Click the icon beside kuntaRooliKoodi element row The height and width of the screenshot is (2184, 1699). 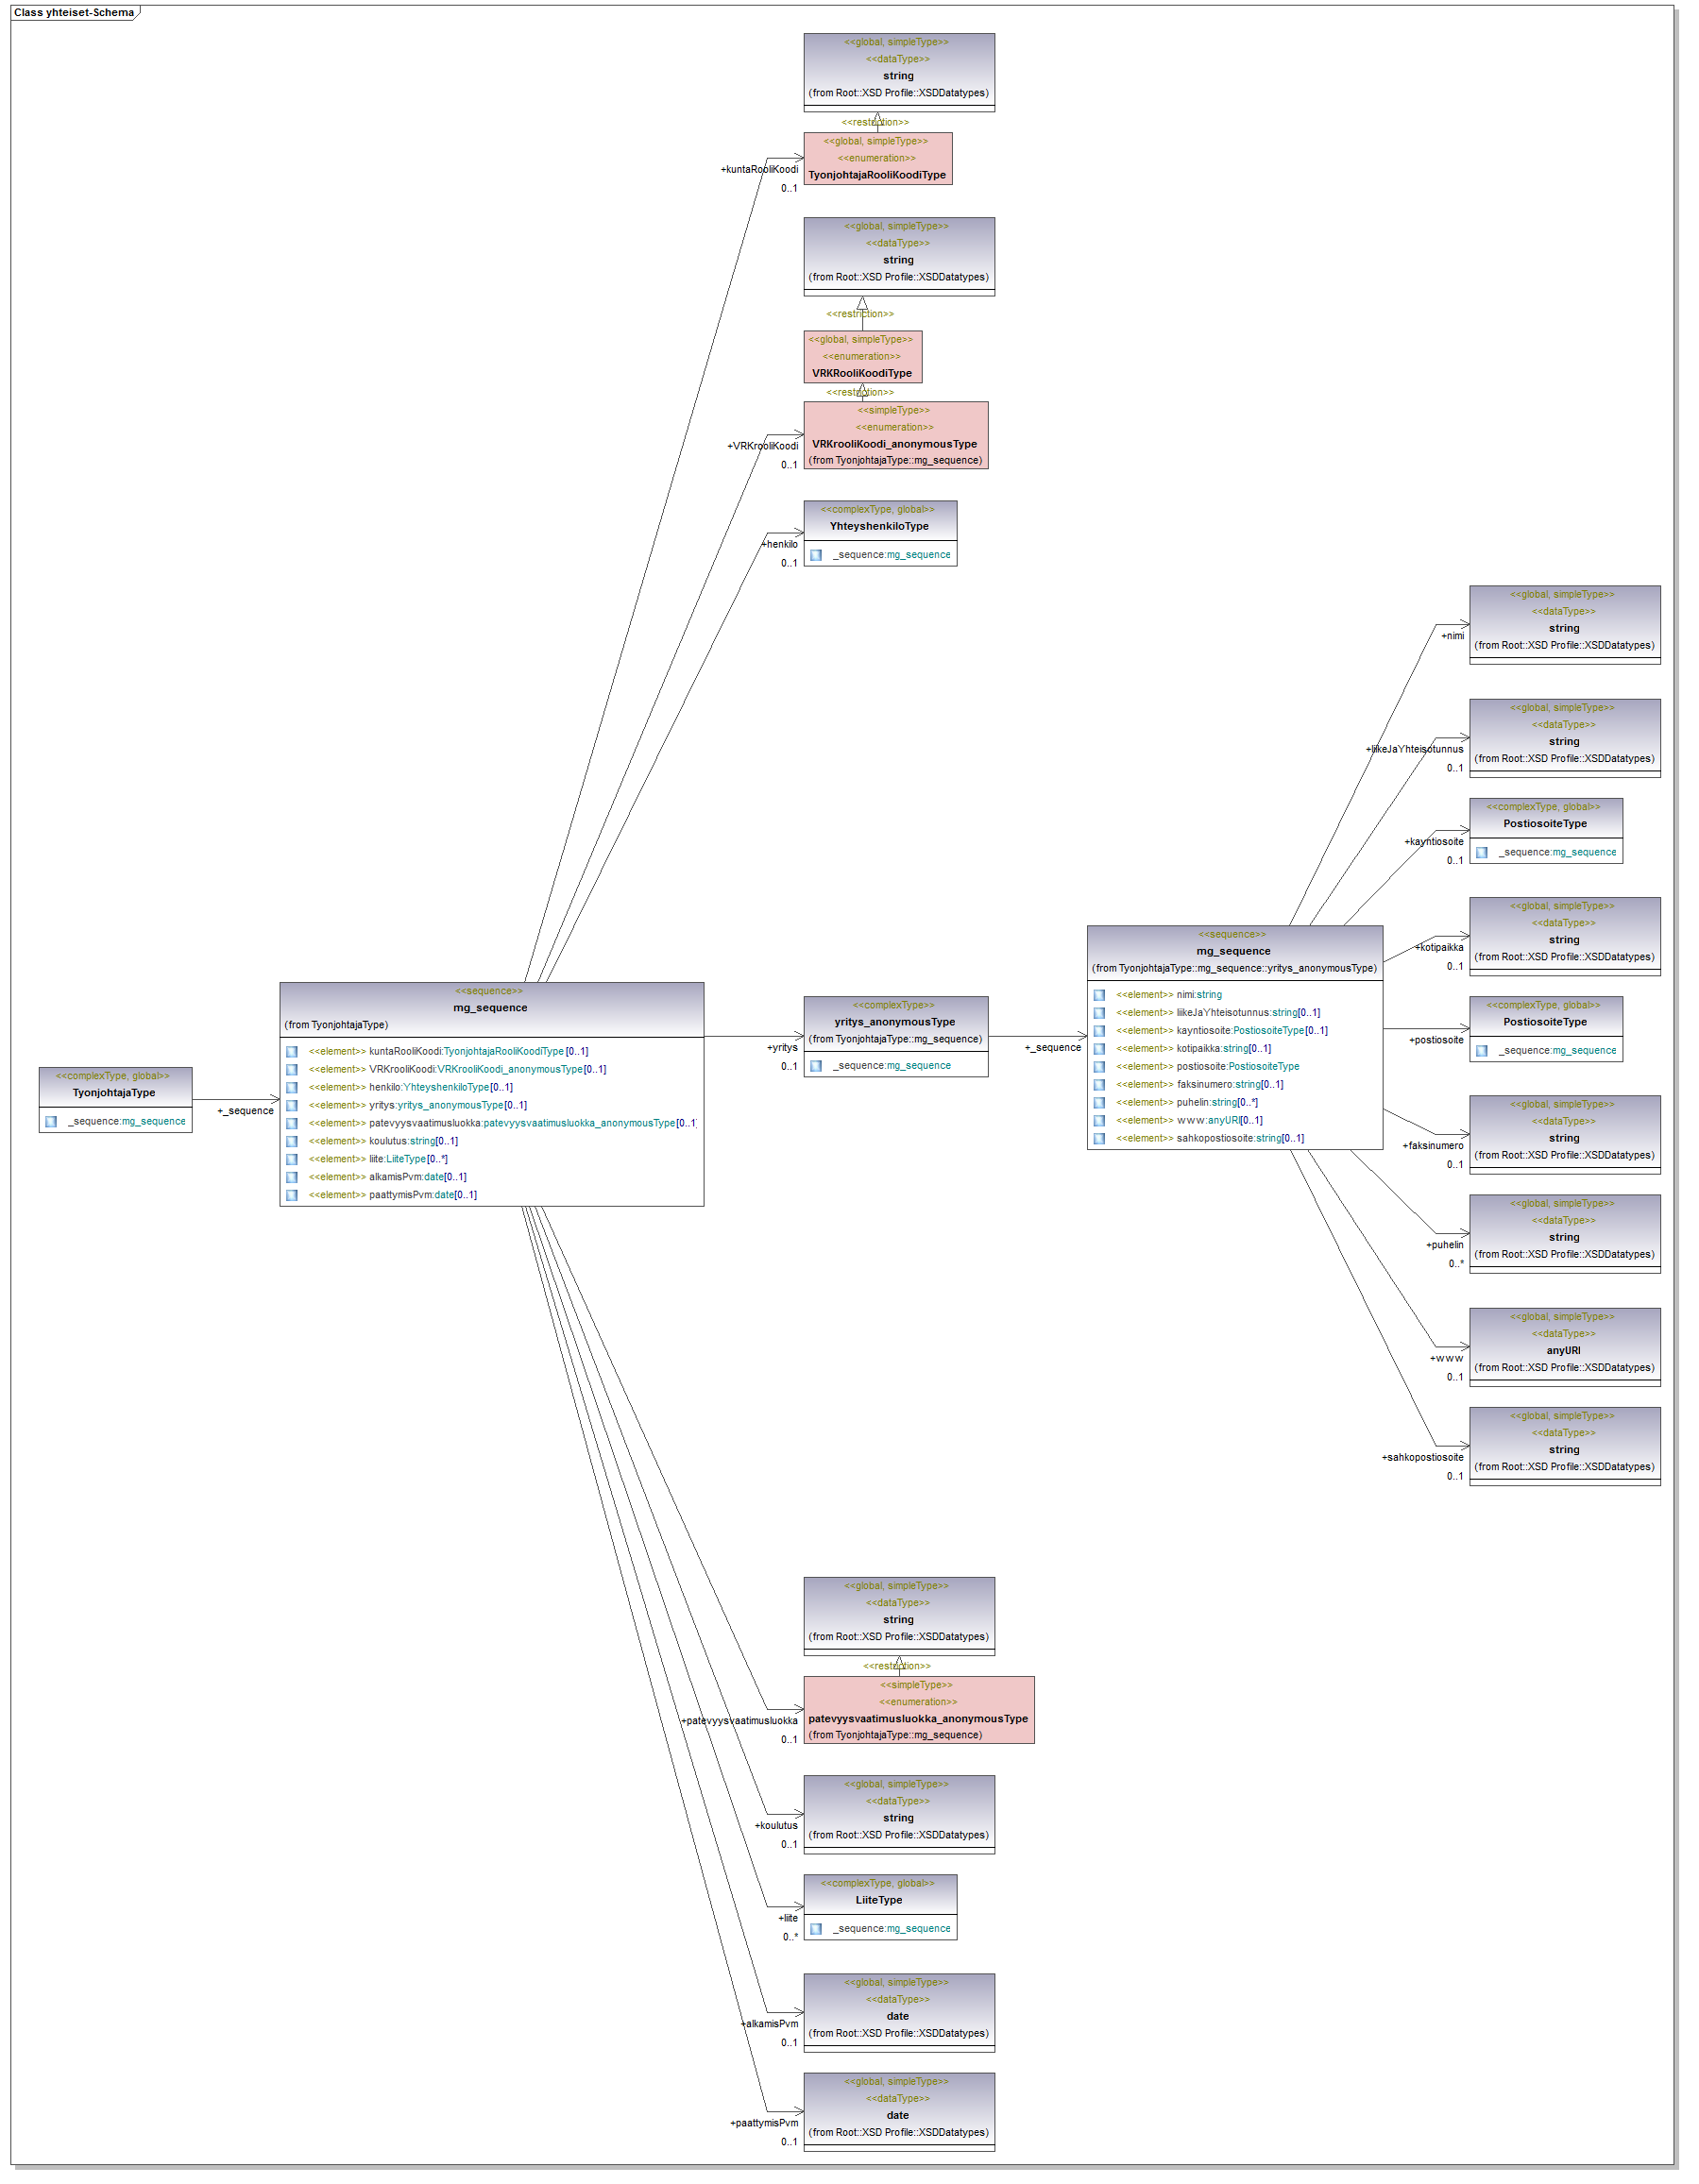tap(292, 1052)
